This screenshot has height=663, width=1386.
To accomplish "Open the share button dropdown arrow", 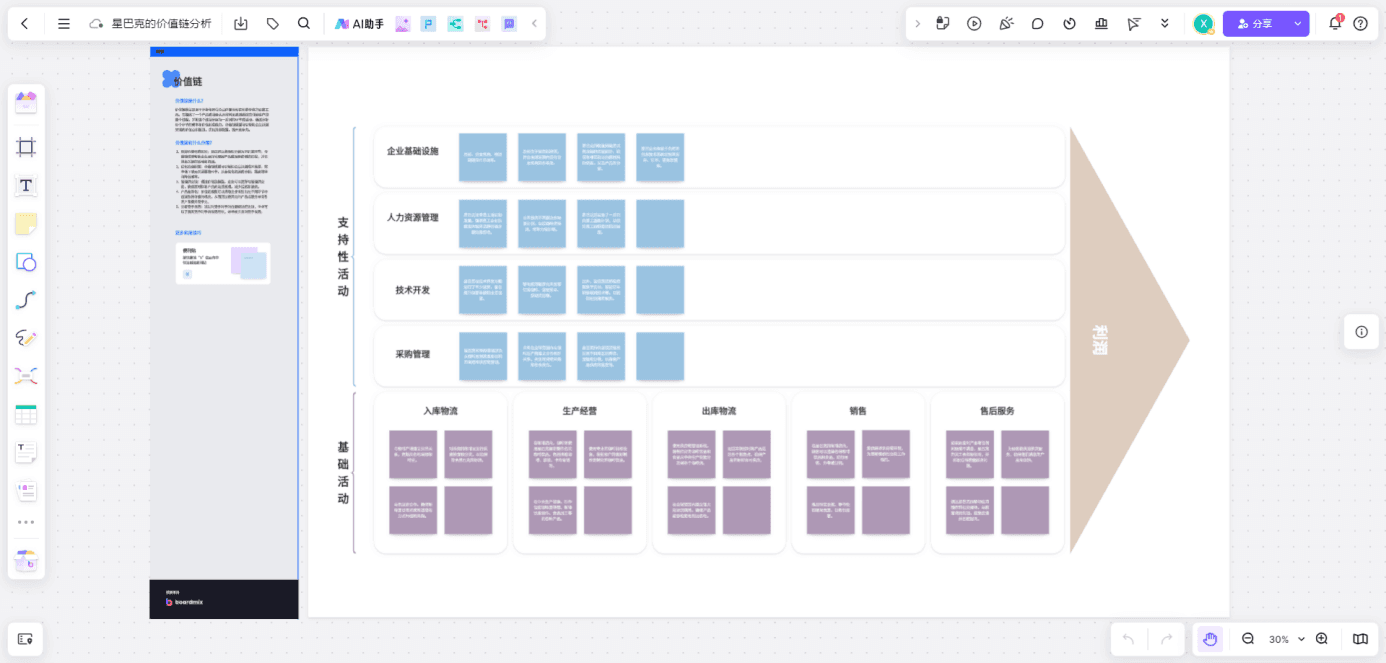I will point(1299,24).
